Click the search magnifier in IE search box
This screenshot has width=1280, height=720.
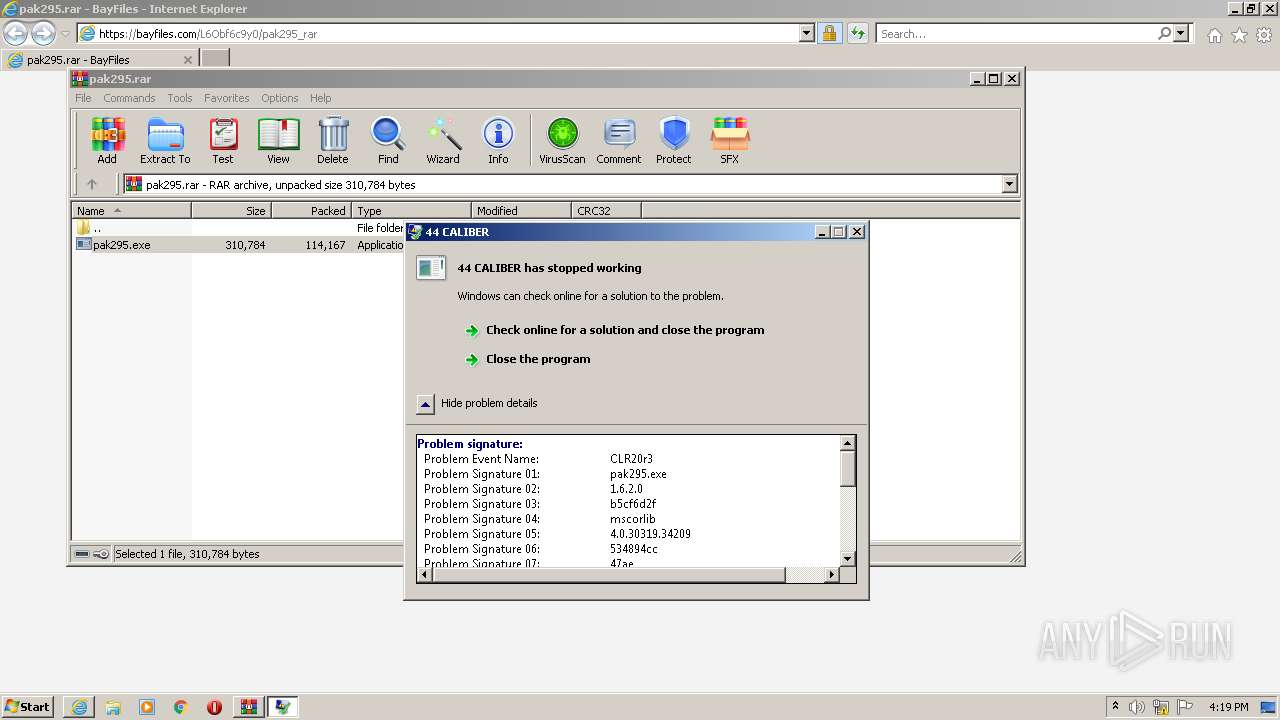pyautogui.click(x=1164, y=33)
